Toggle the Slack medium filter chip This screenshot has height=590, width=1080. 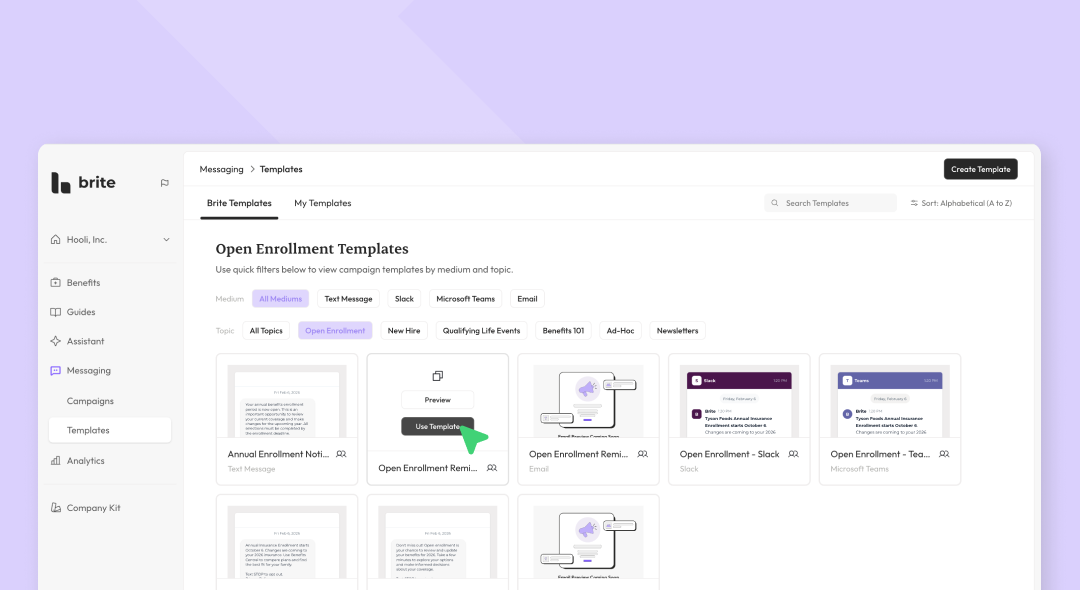pyautogui.click(x=404, y=299)
